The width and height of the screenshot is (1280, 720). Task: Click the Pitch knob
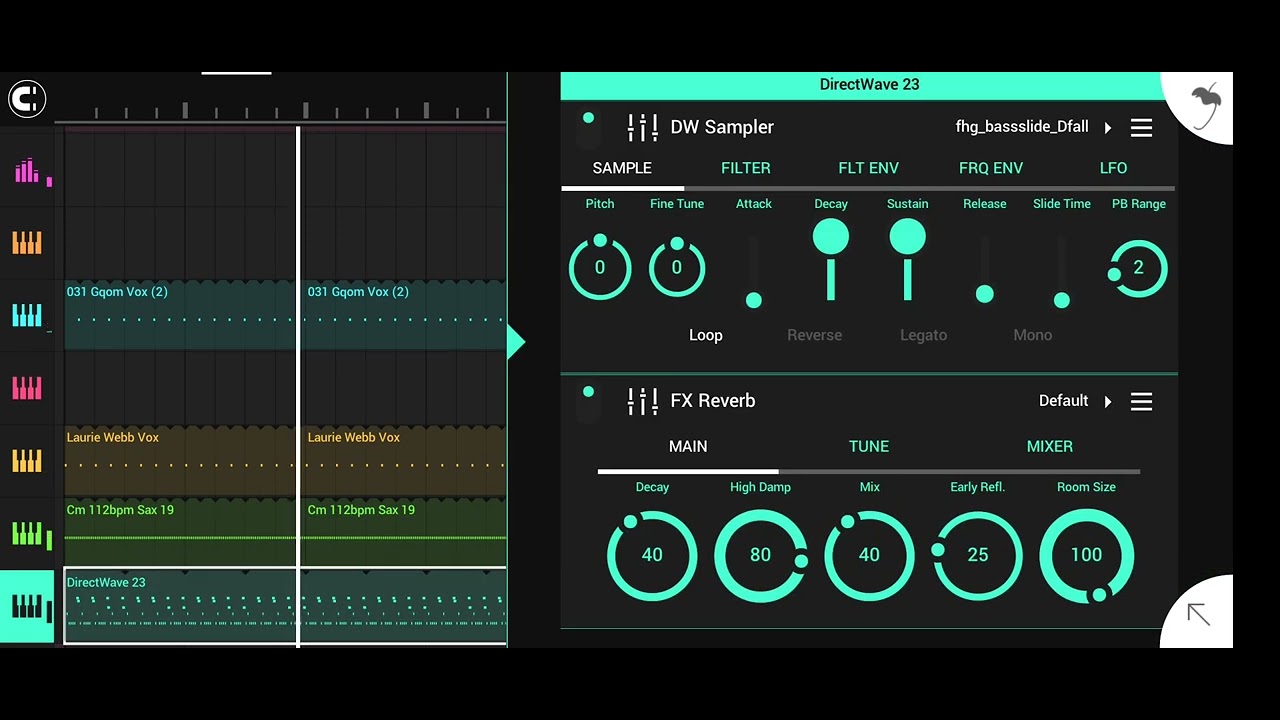tap(600, 266)
